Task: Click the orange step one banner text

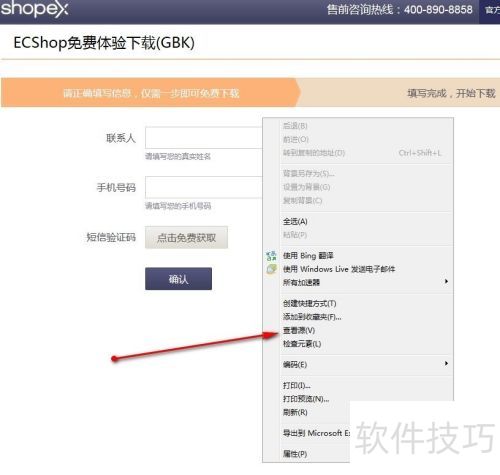Action: pos(151,93)
